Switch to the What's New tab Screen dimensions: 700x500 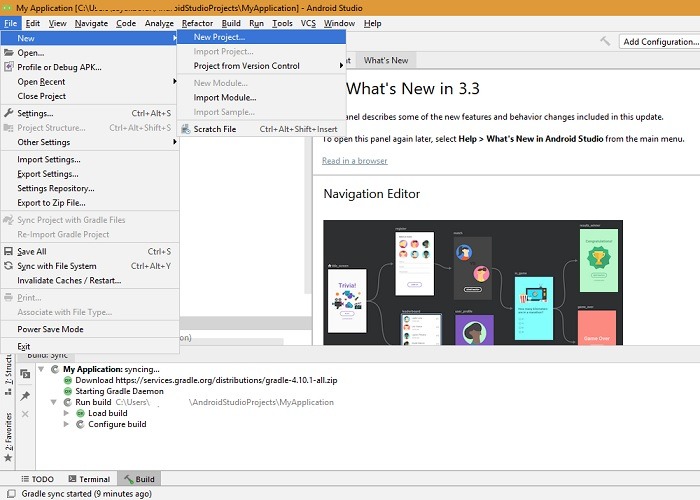[x=386, y=60]
